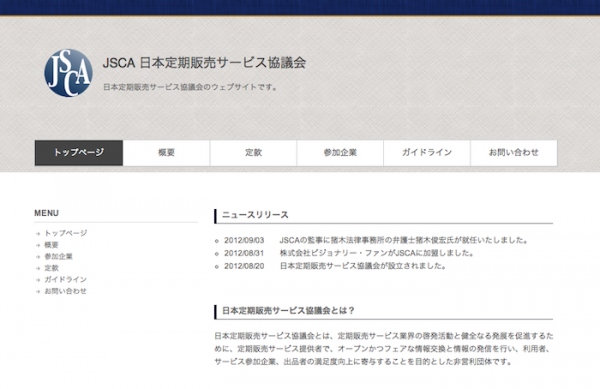Click トップページ in the sidebar MENU
The height and width of the screenshot is (389, 600).
[x=66, y=233]
